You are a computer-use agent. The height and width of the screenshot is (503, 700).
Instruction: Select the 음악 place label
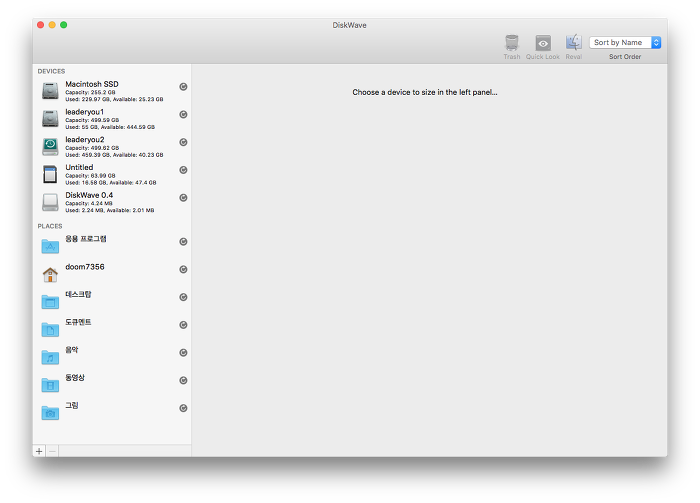point(71,349)
